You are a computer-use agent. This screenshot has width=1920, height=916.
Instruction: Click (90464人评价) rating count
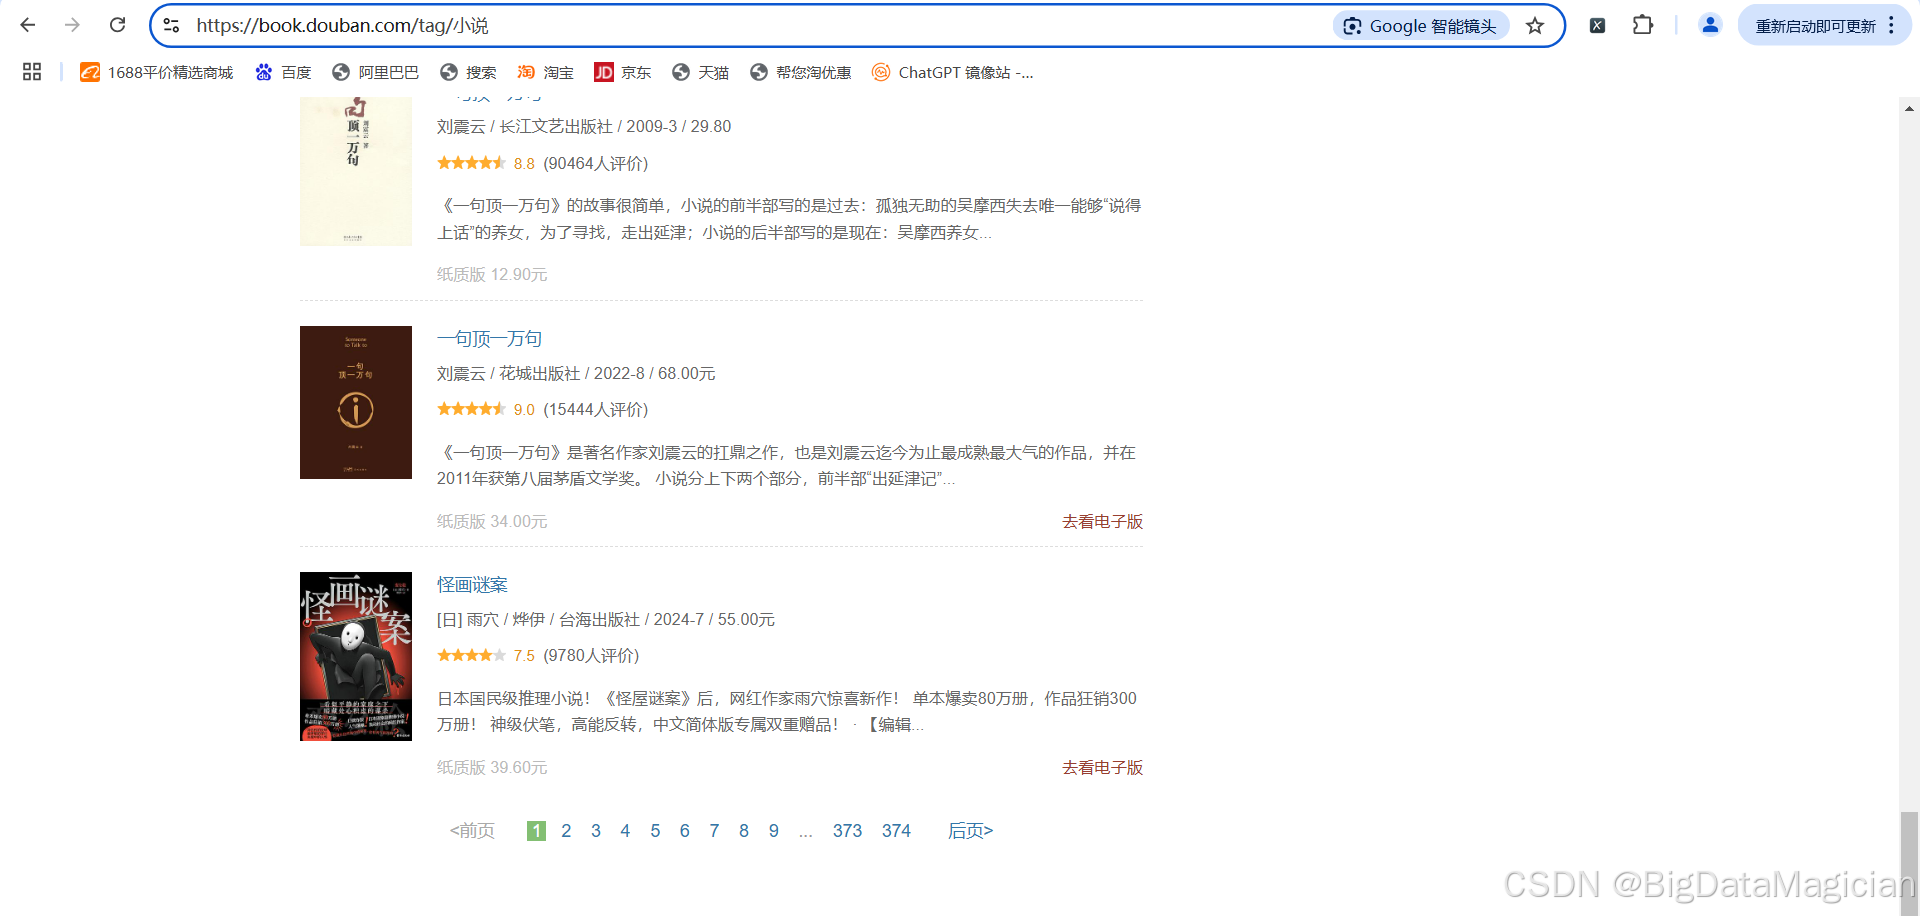(596, 163)
